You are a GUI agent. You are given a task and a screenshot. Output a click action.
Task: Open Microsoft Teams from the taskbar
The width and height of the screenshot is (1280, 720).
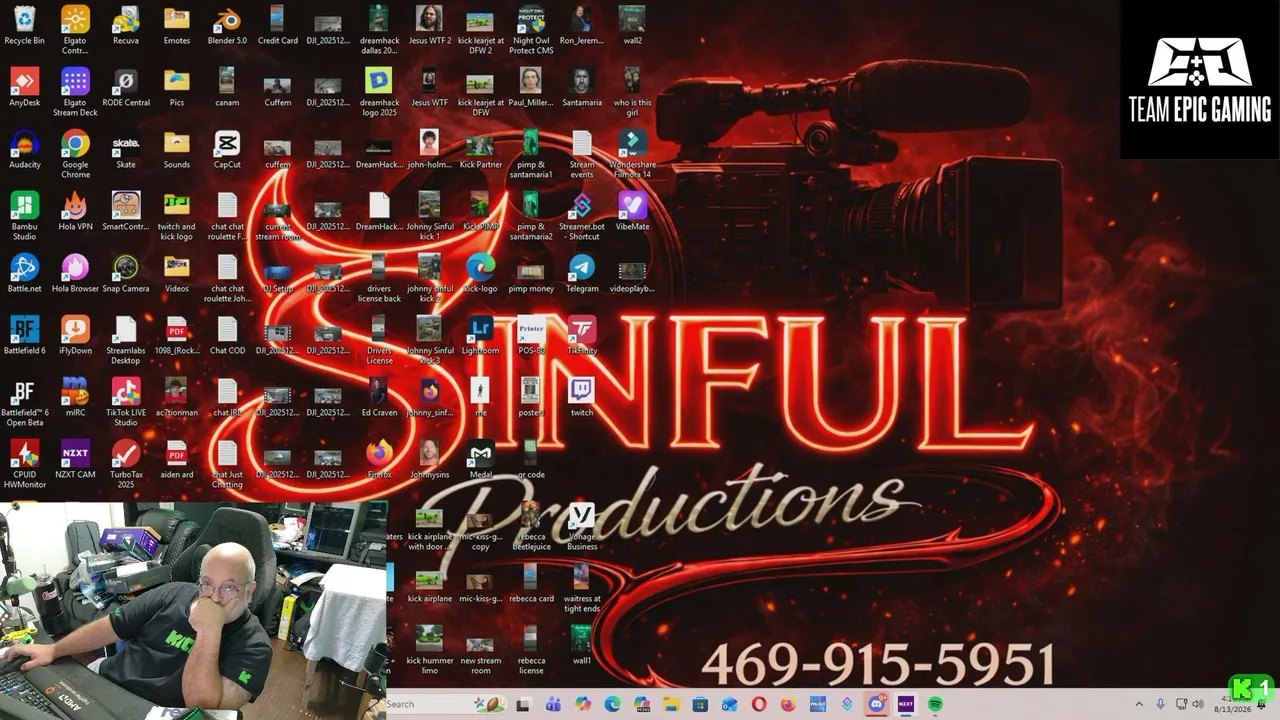click(x=553, y=704)
